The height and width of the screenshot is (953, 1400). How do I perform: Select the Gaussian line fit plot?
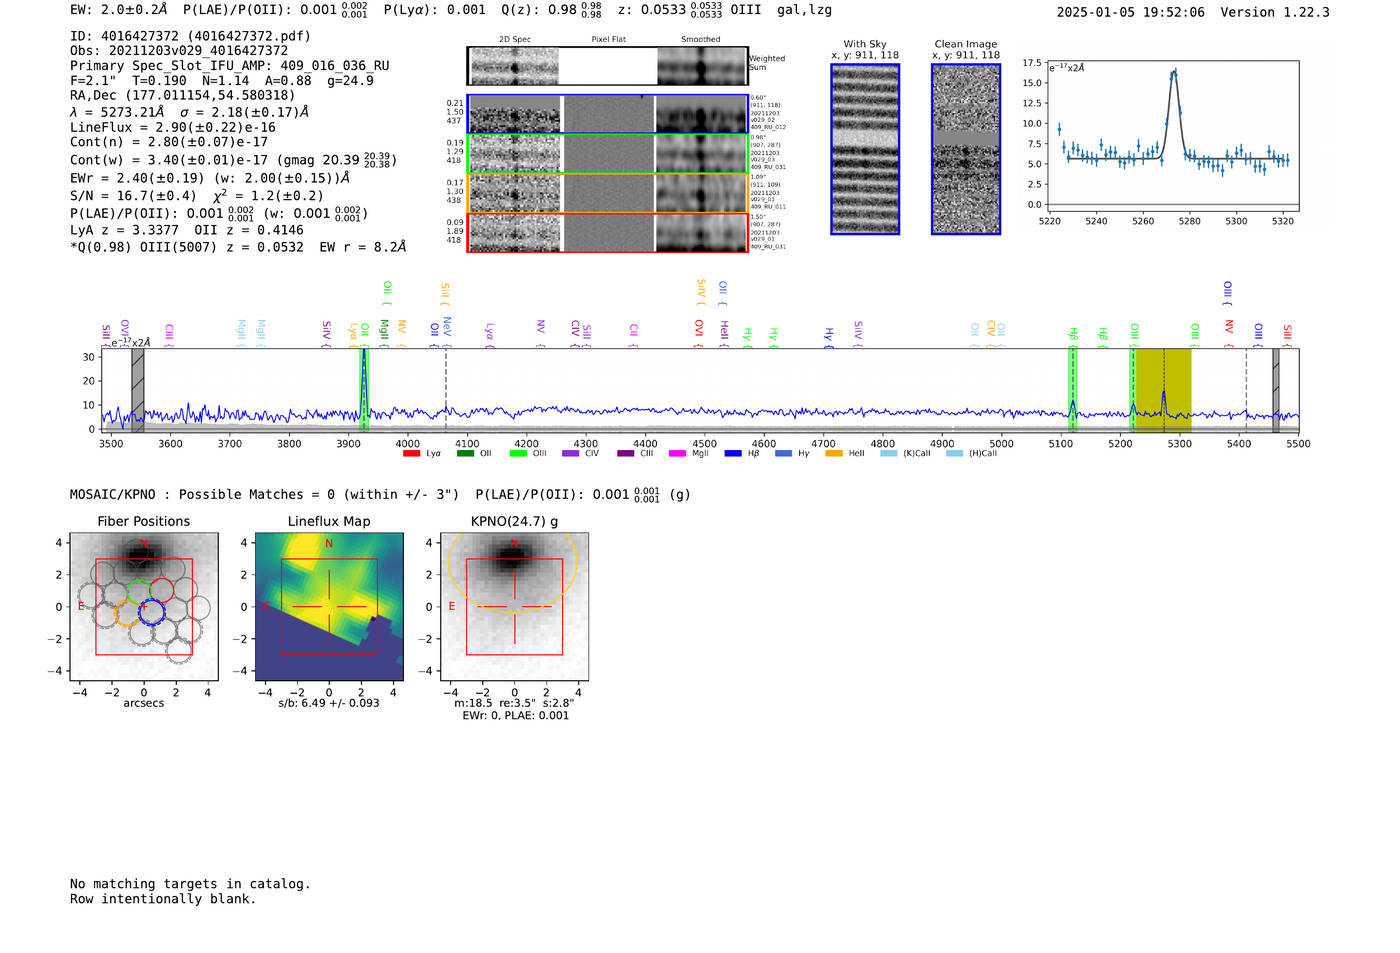pyautogui.click(x=1173, y=135)
